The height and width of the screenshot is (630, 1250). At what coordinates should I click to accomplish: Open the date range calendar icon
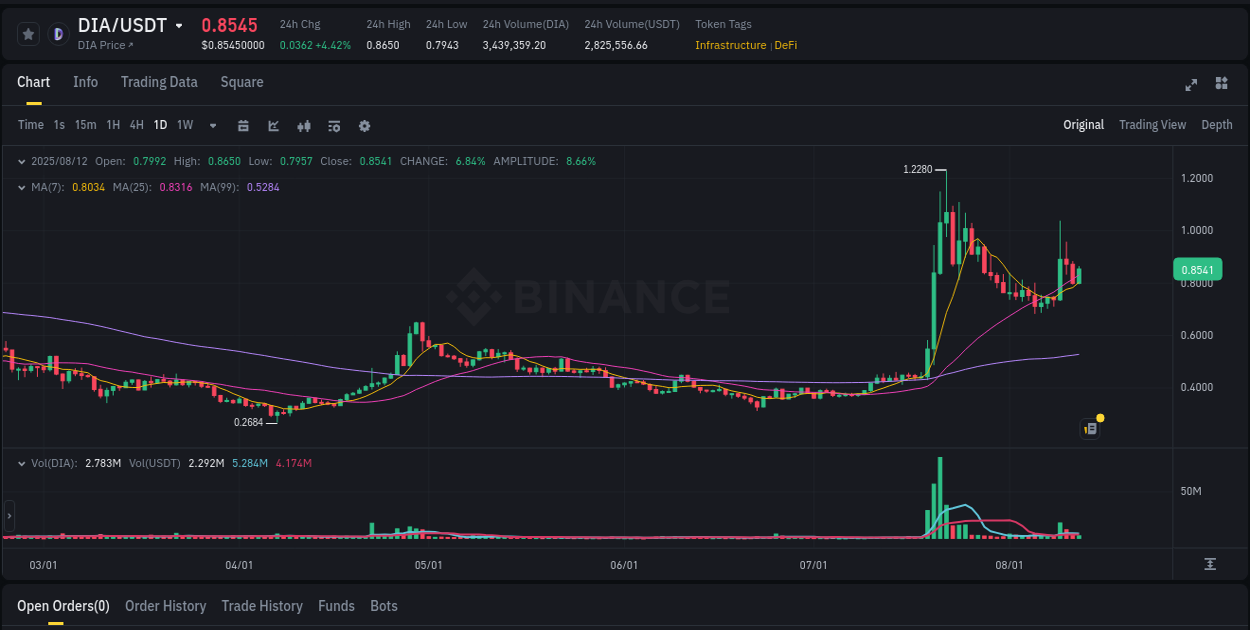click(x=243, y=126)
